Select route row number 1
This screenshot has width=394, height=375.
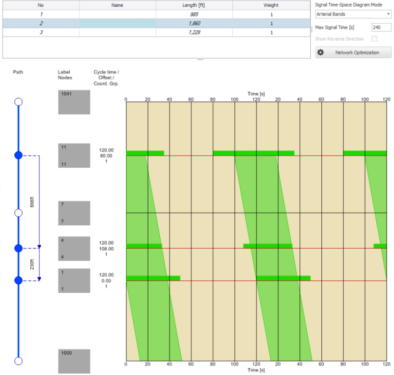[156, 14]
